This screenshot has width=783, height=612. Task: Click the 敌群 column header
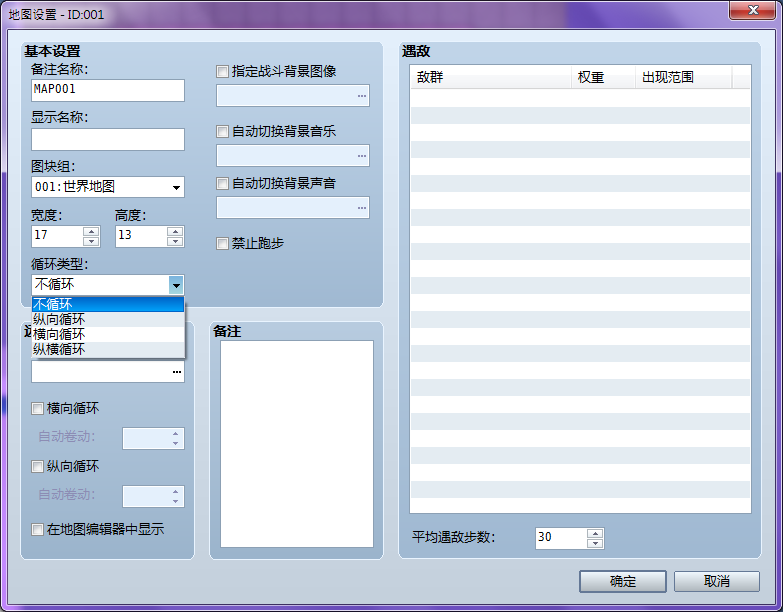tap(491, 77)
